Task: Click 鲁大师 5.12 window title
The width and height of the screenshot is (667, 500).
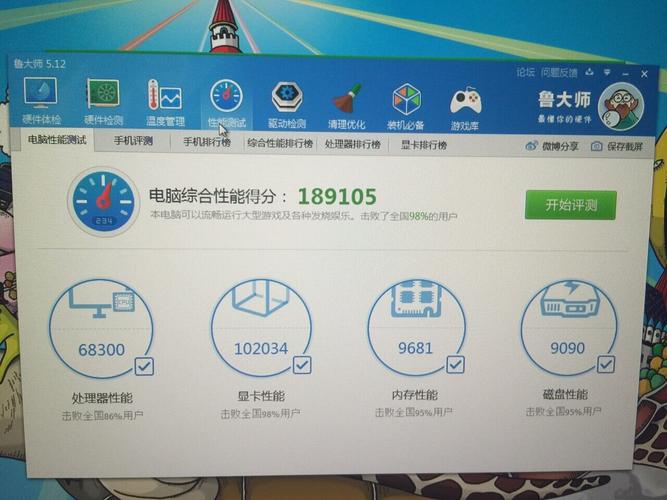Action: [40, 64]
